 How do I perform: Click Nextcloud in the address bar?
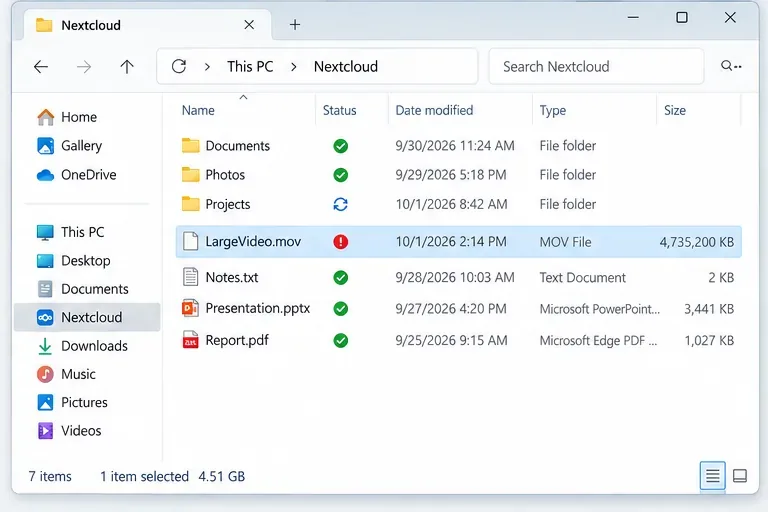tap(346, 67)
